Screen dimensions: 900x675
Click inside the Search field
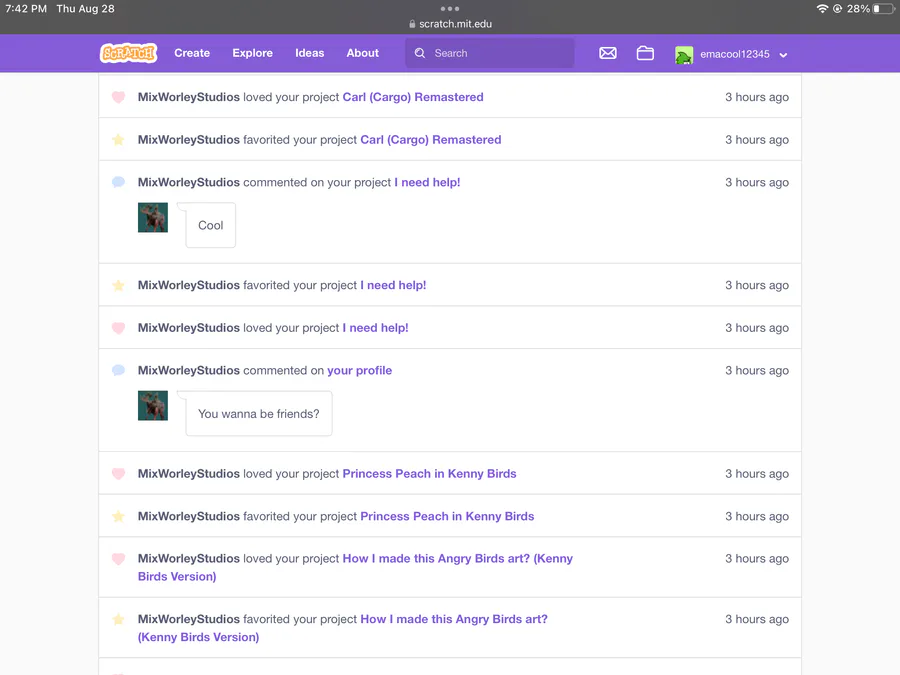click(490, 53)
